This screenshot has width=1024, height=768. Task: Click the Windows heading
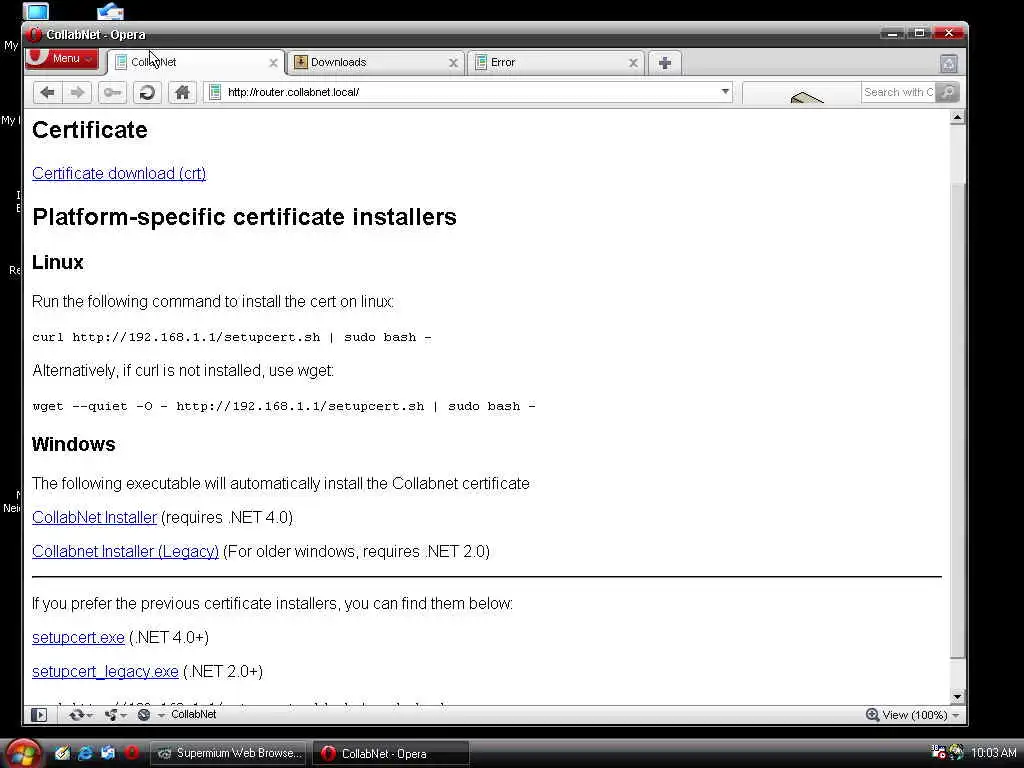(x=74, y=444)
